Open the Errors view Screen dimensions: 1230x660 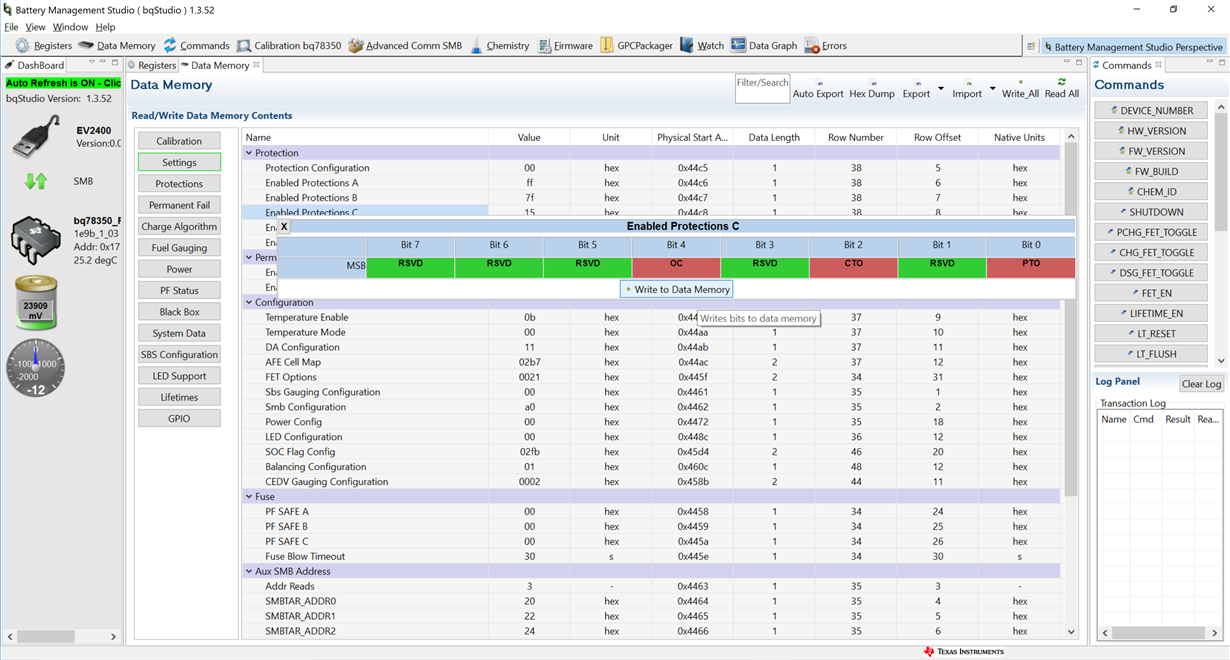coord(826,46)
